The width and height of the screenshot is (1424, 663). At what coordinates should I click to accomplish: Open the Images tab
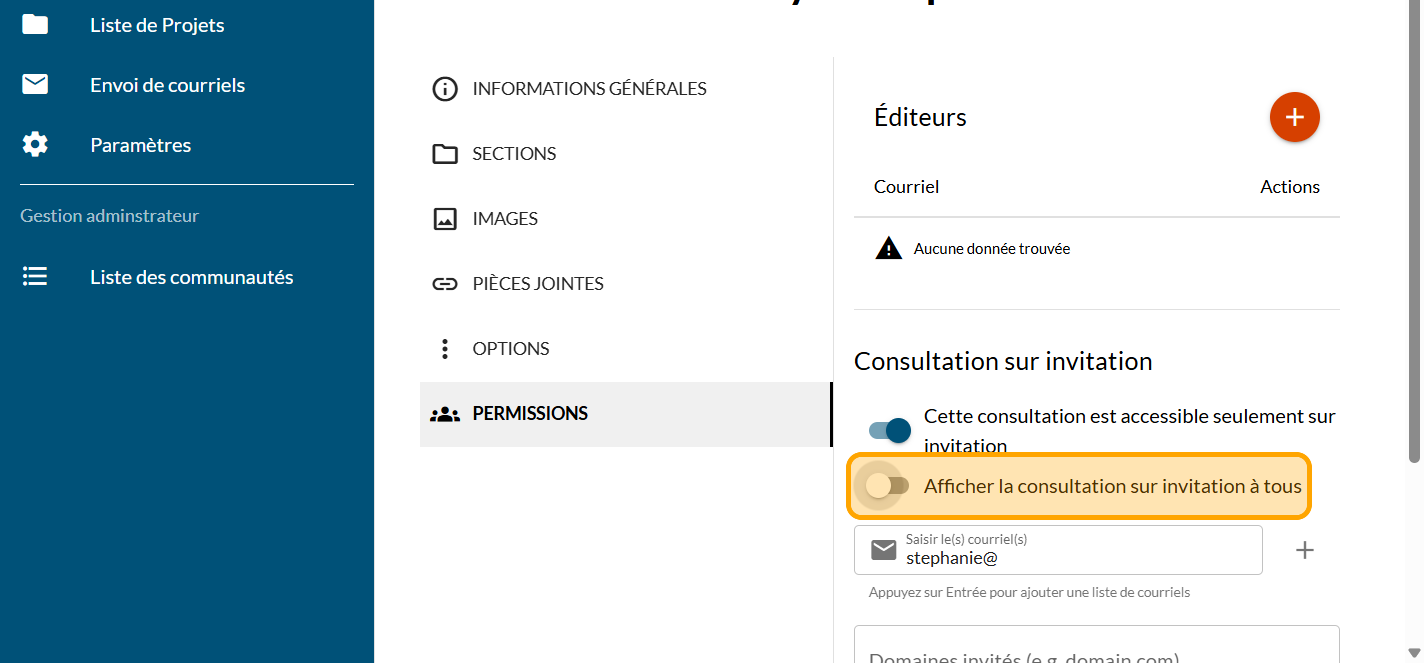(505, 219)
